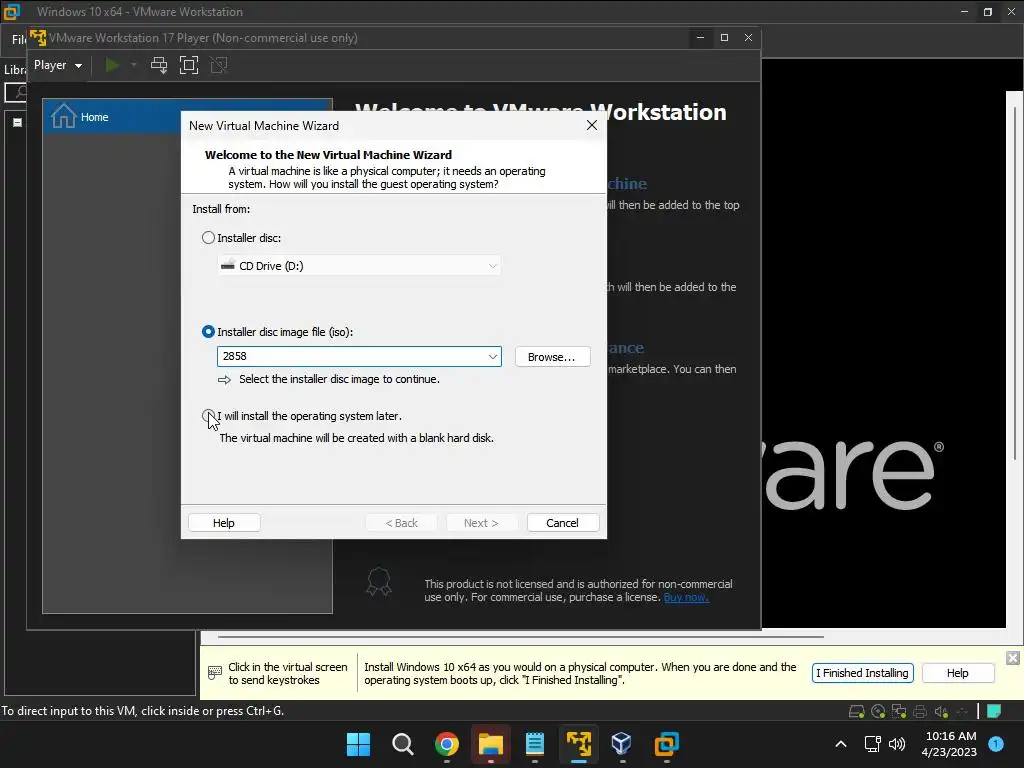The image size is (1024, 768).
Task: Click the taskbar clock and date
Action: pyautogui.click(x=949, y=744)
